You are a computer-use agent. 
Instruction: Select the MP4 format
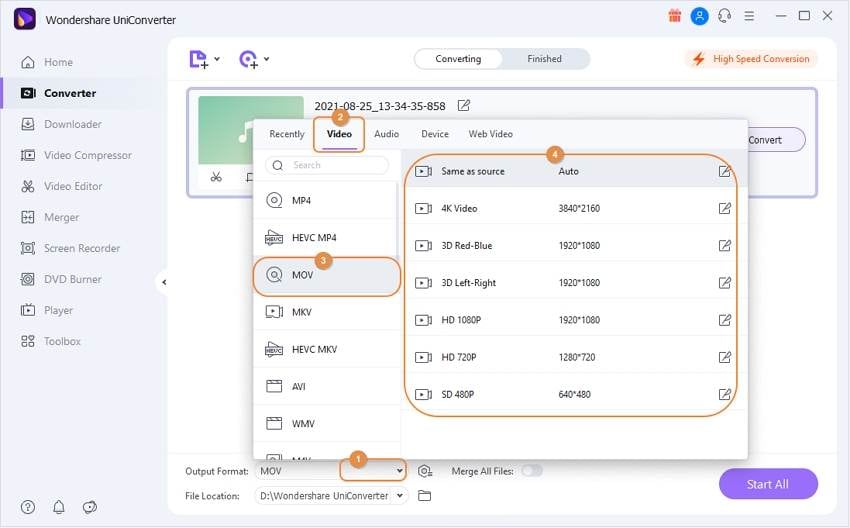pos(325,201)
